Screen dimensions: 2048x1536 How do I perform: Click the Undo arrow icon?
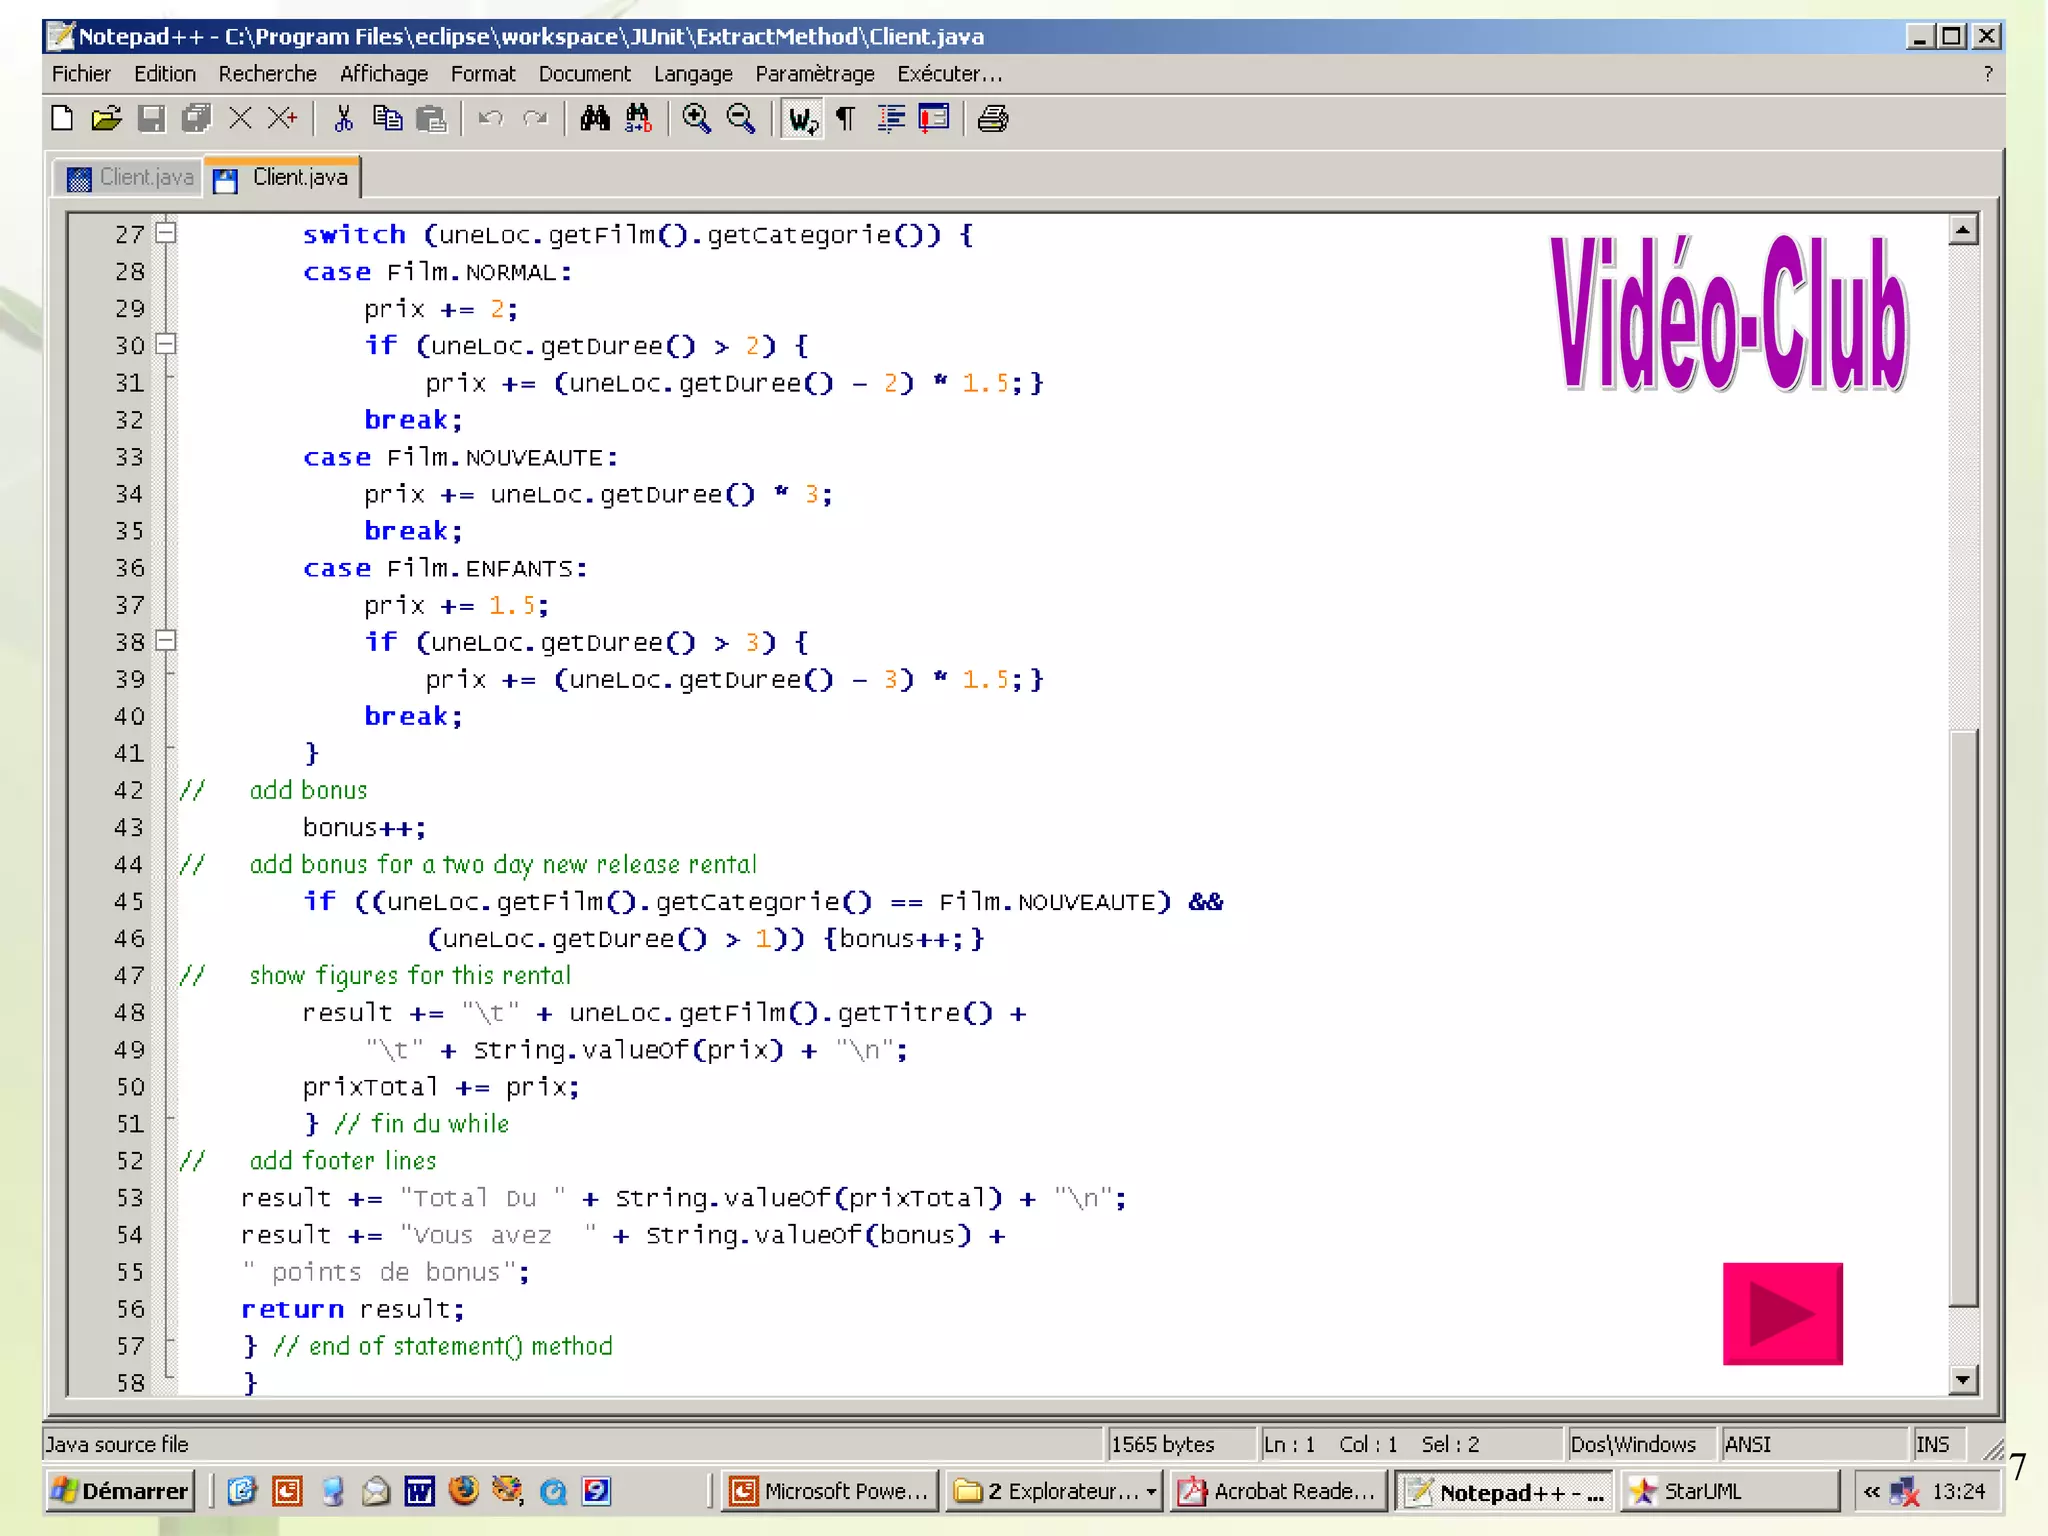[x=490, y=119]
